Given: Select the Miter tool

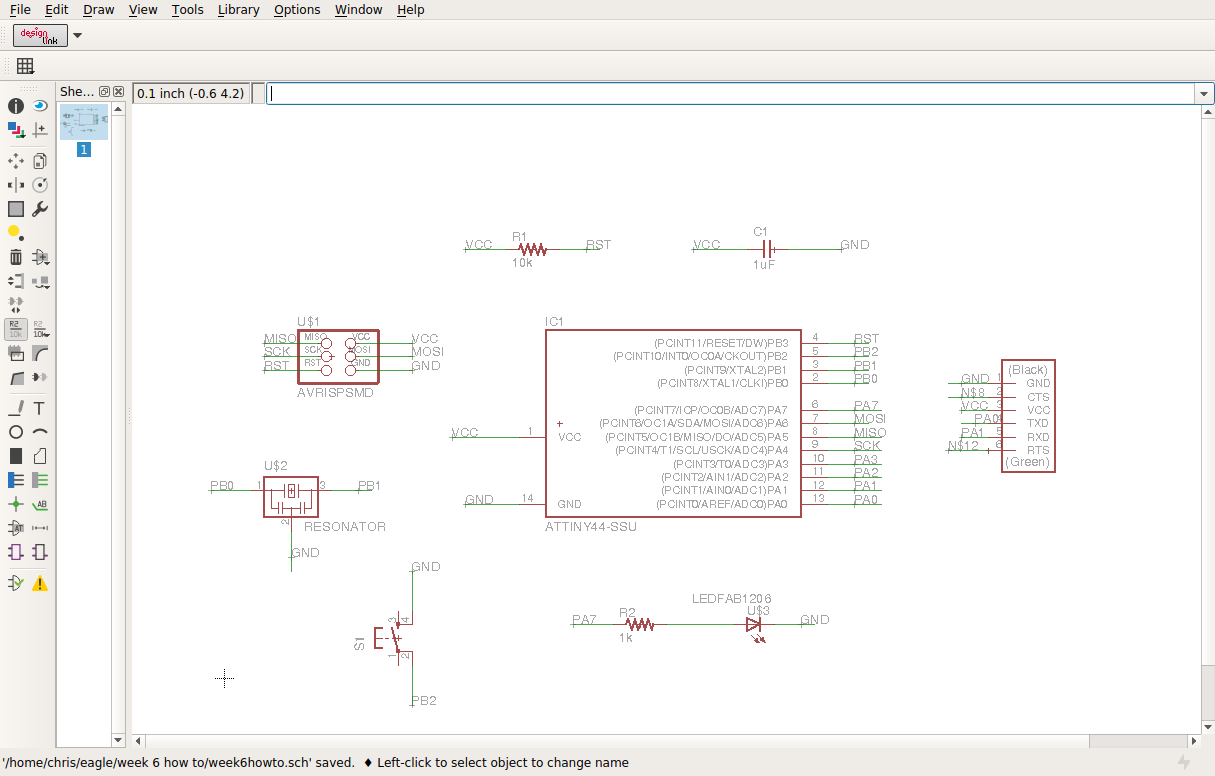Looking at the screenshot, I should [x=40, y=354].
